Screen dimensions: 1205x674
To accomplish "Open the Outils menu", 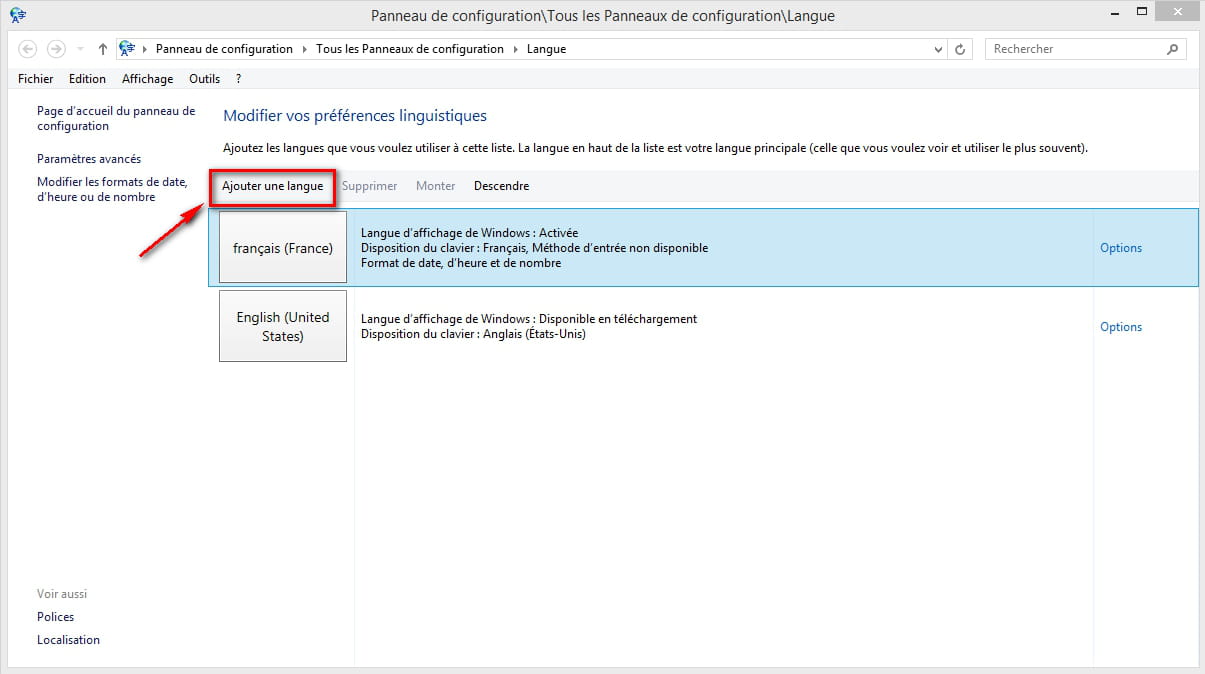I will [204, 79].
